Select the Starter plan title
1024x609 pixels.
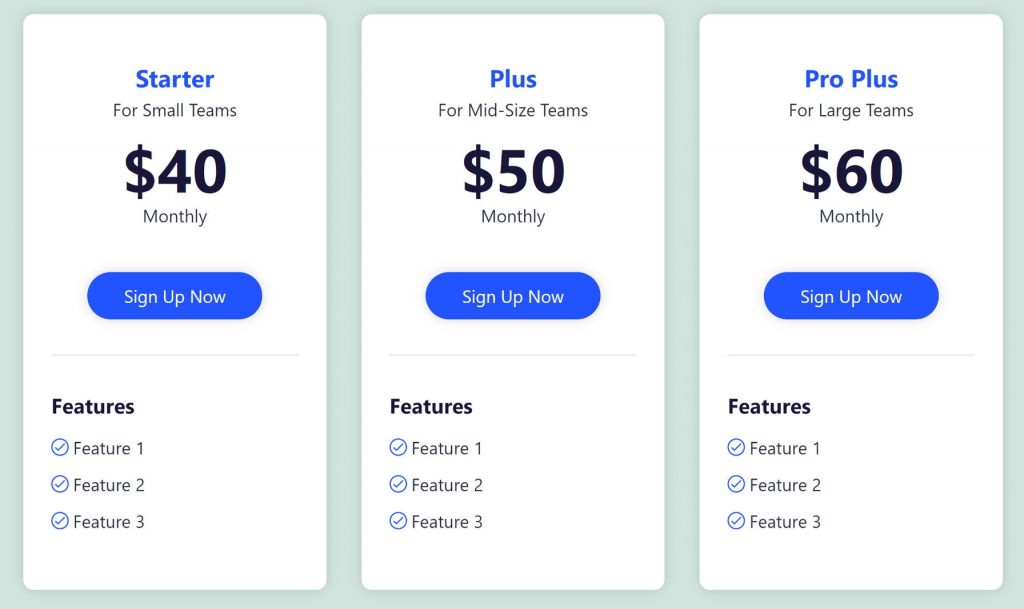(x=175, y=79)
